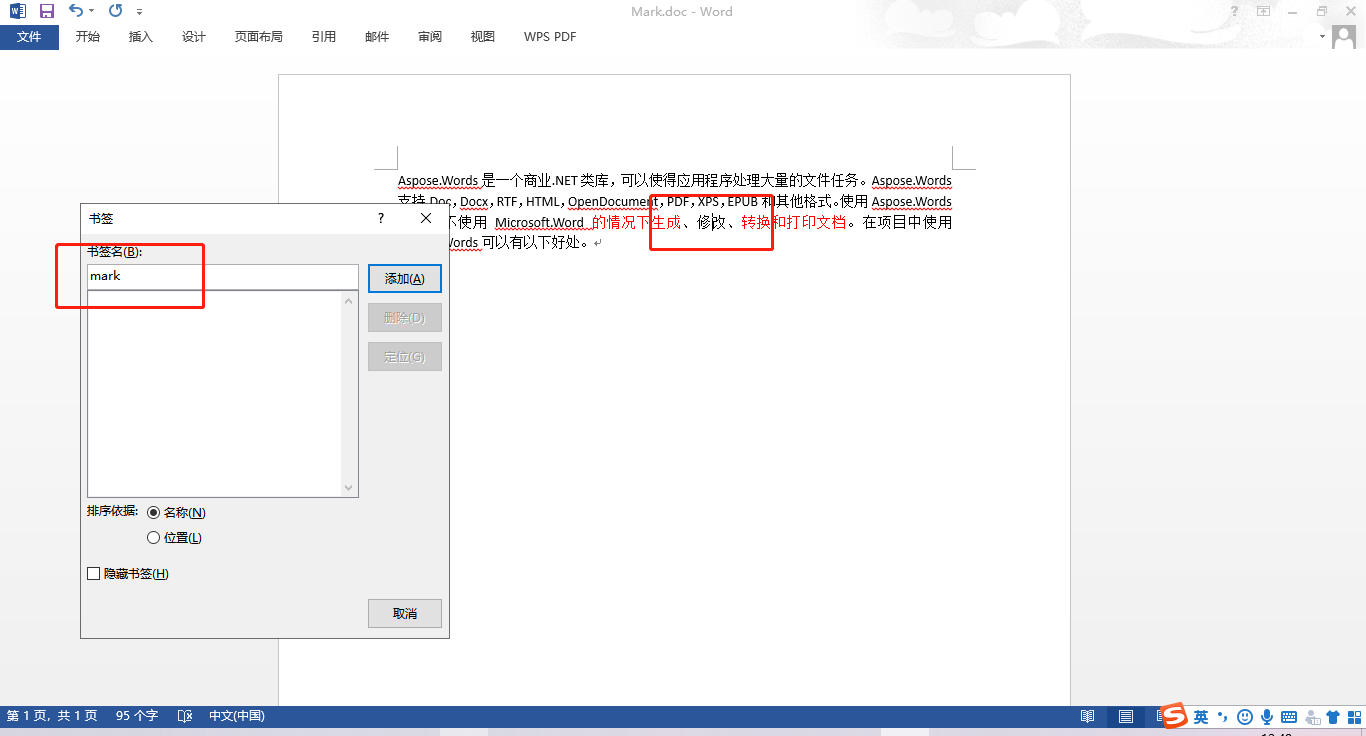
Task: Select sort by 名称 radio button
Action: point(153,512)
